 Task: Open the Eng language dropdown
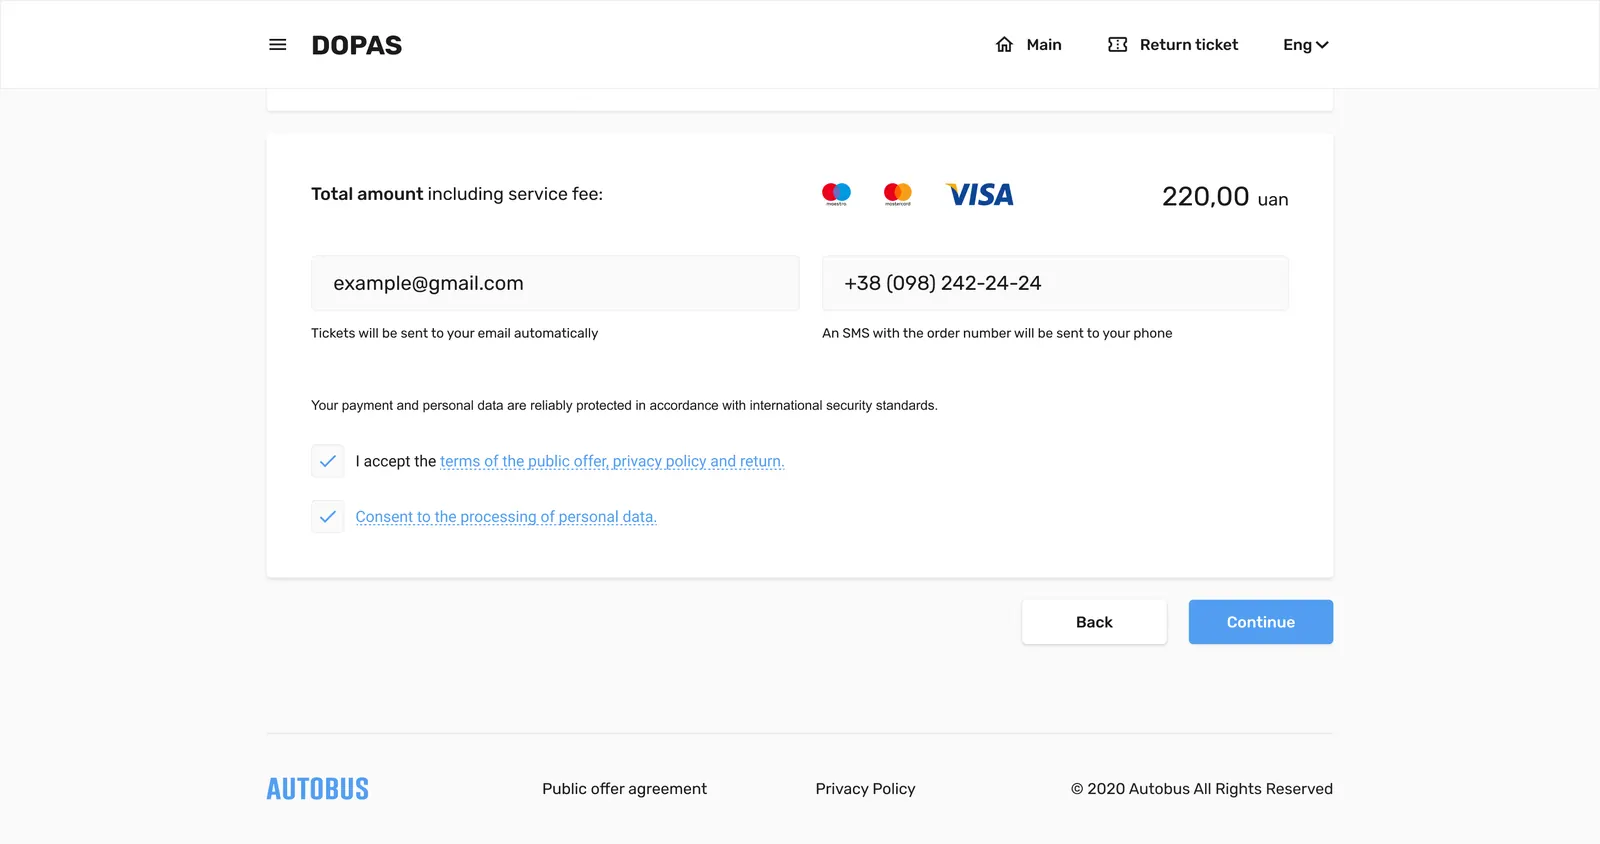pos(1306,45)
